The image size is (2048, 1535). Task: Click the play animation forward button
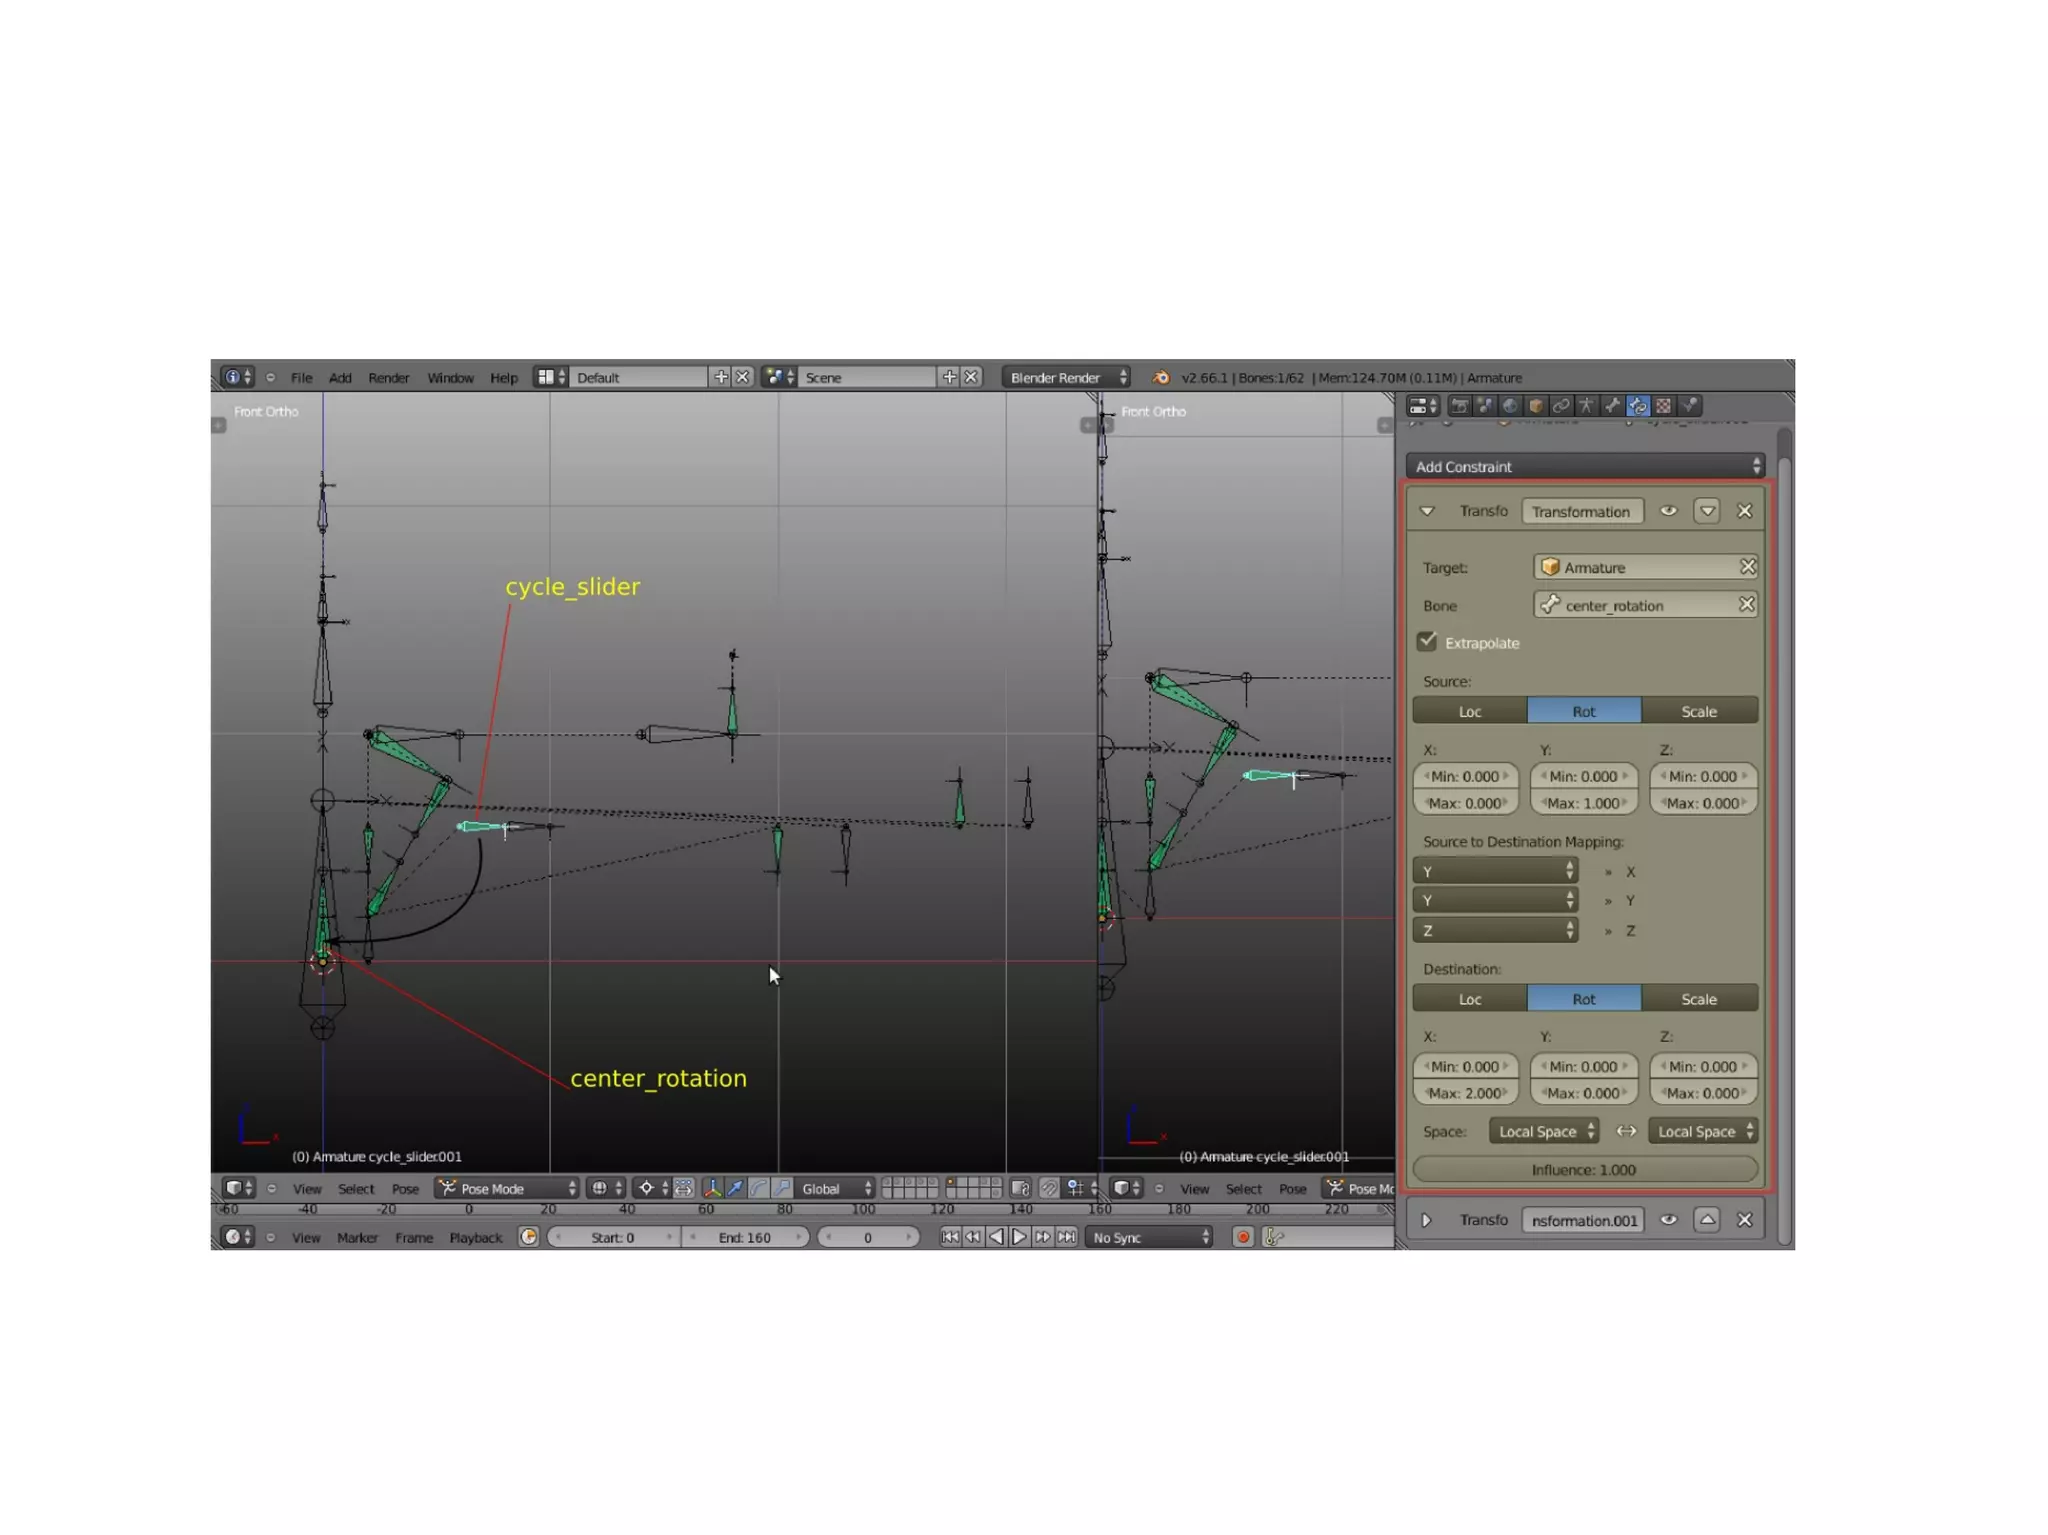1019,1237
